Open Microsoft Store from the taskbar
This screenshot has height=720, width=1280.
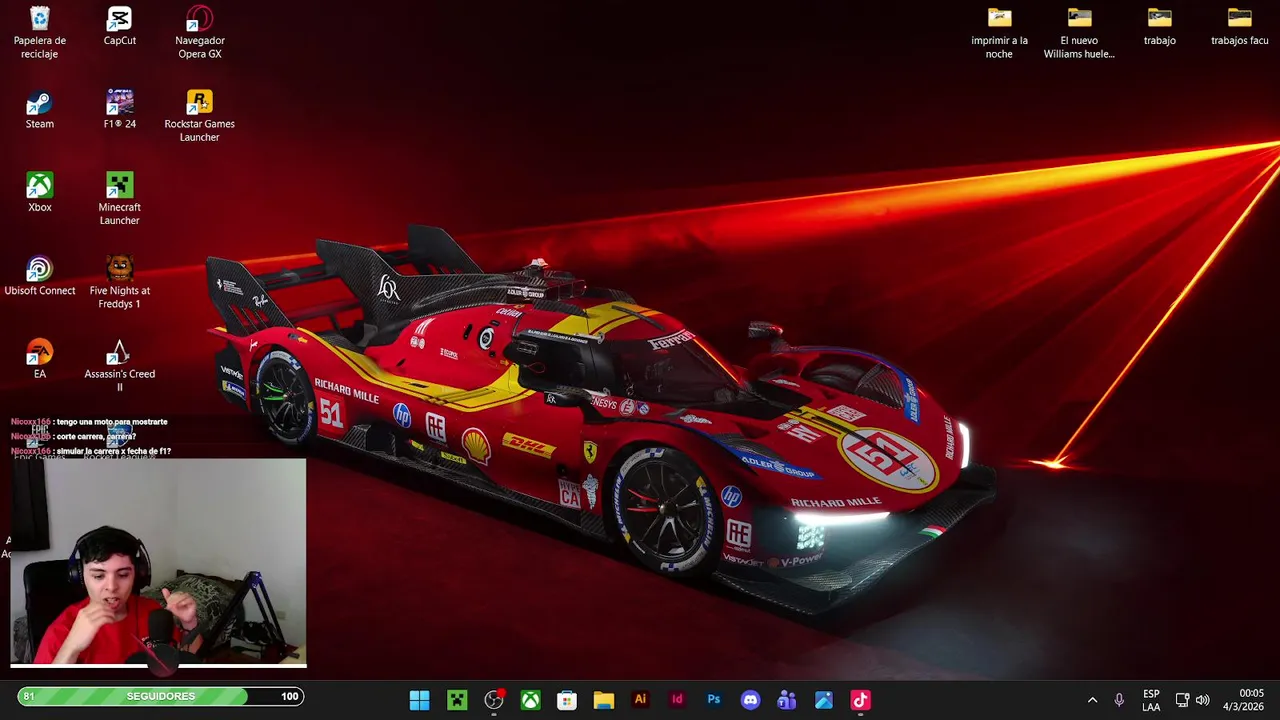coord(567,700)
